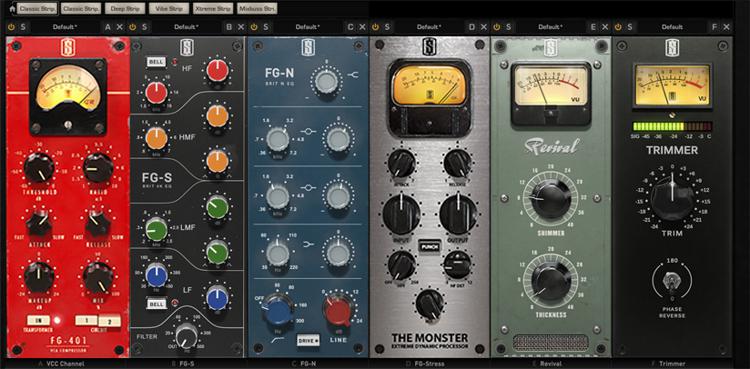The width and height of the screenshot is (750, 369).
Task: Click the slot letter F in header
Action: tap(715, 27)
